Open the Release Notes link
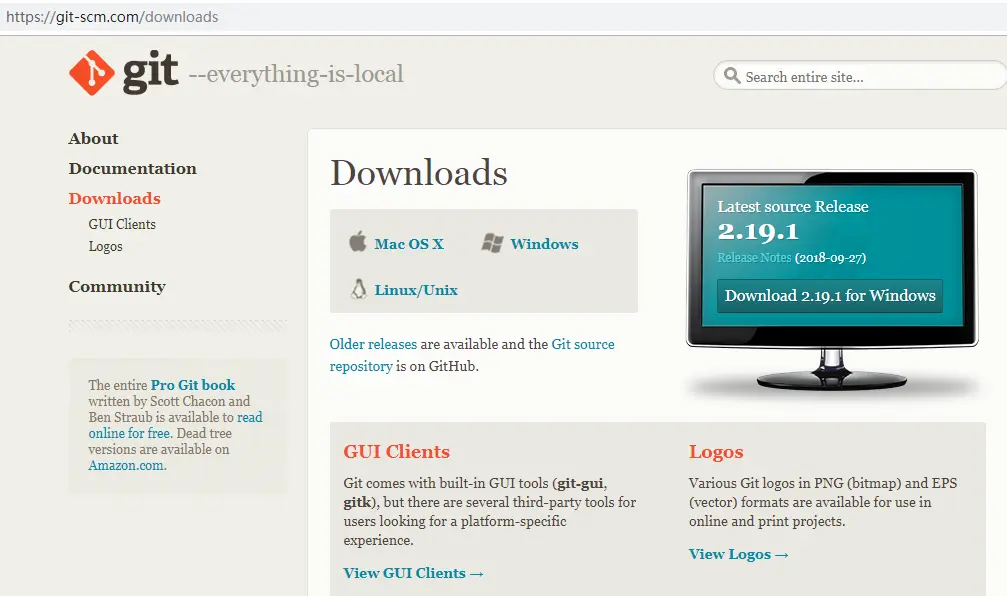 pyautogui.click(x=754, y=258)
